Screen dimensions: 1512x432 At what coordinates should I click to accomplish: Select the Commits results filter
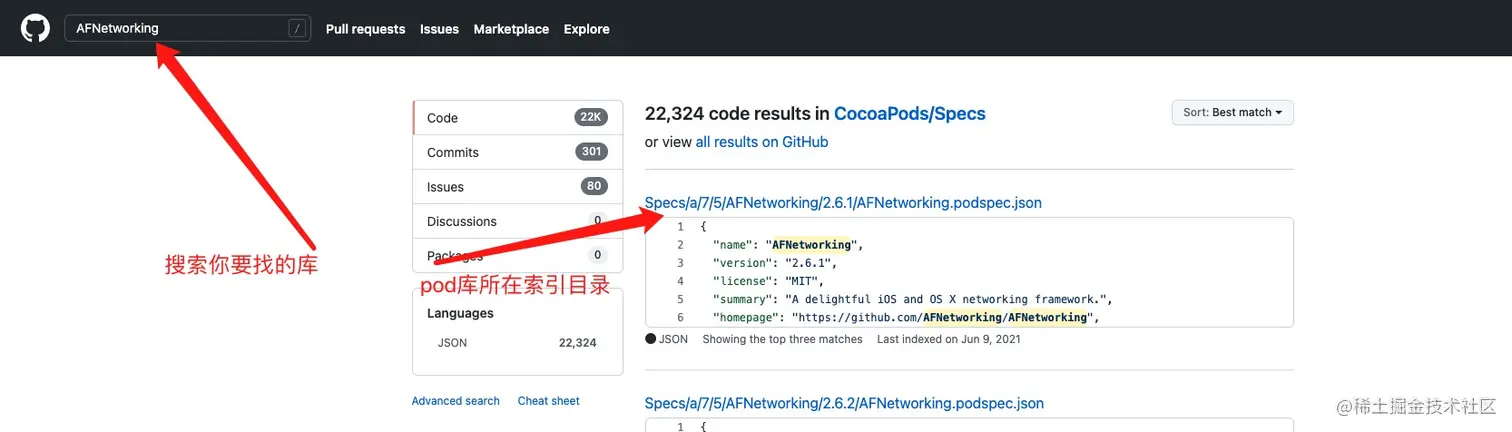(517, 152)
